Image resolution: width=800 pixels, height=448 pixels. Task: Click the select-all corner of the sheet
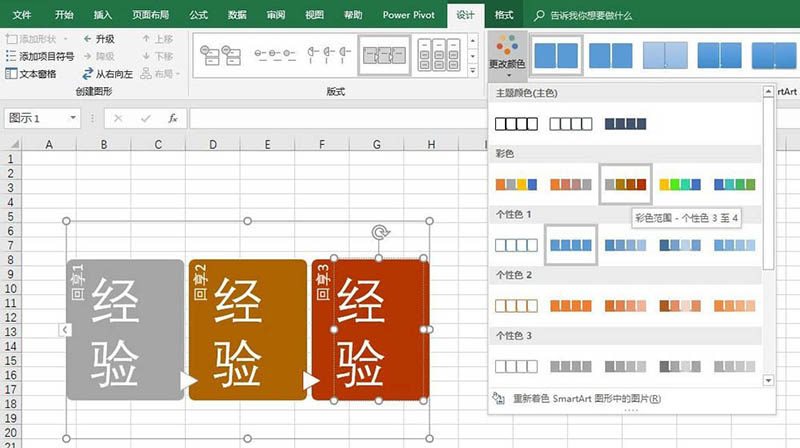click(14, 144)
